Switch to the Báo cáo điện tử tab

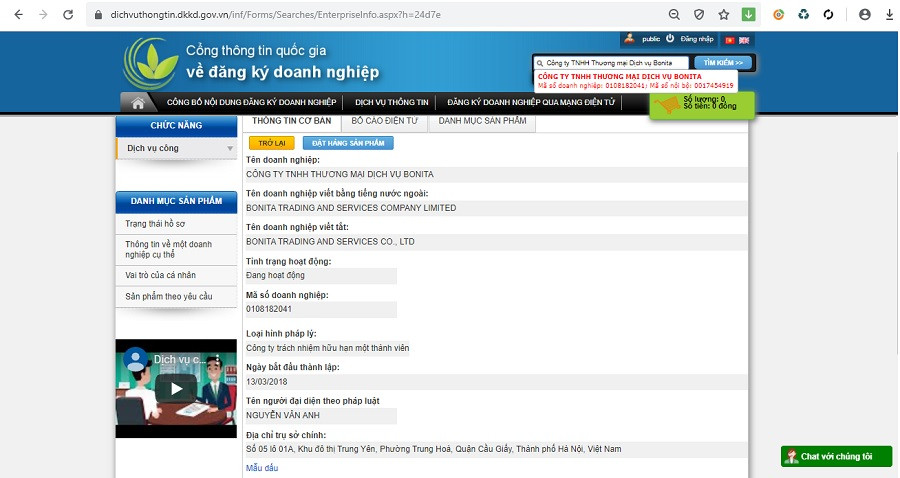[385, 122]
